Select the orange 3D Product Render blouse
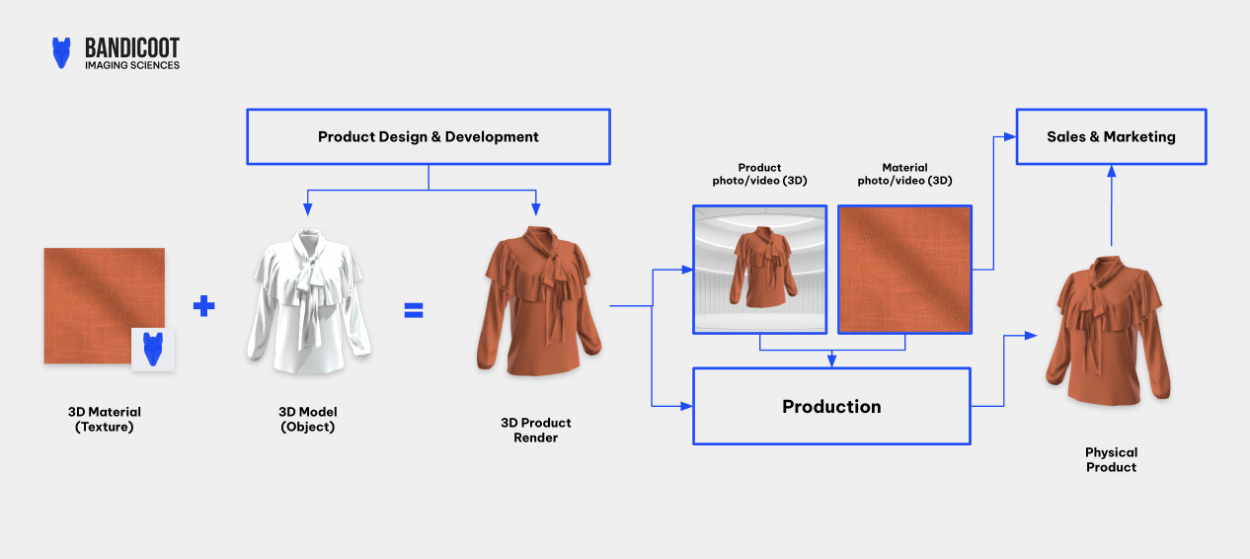1250x559 pixels. coord(537,301)
